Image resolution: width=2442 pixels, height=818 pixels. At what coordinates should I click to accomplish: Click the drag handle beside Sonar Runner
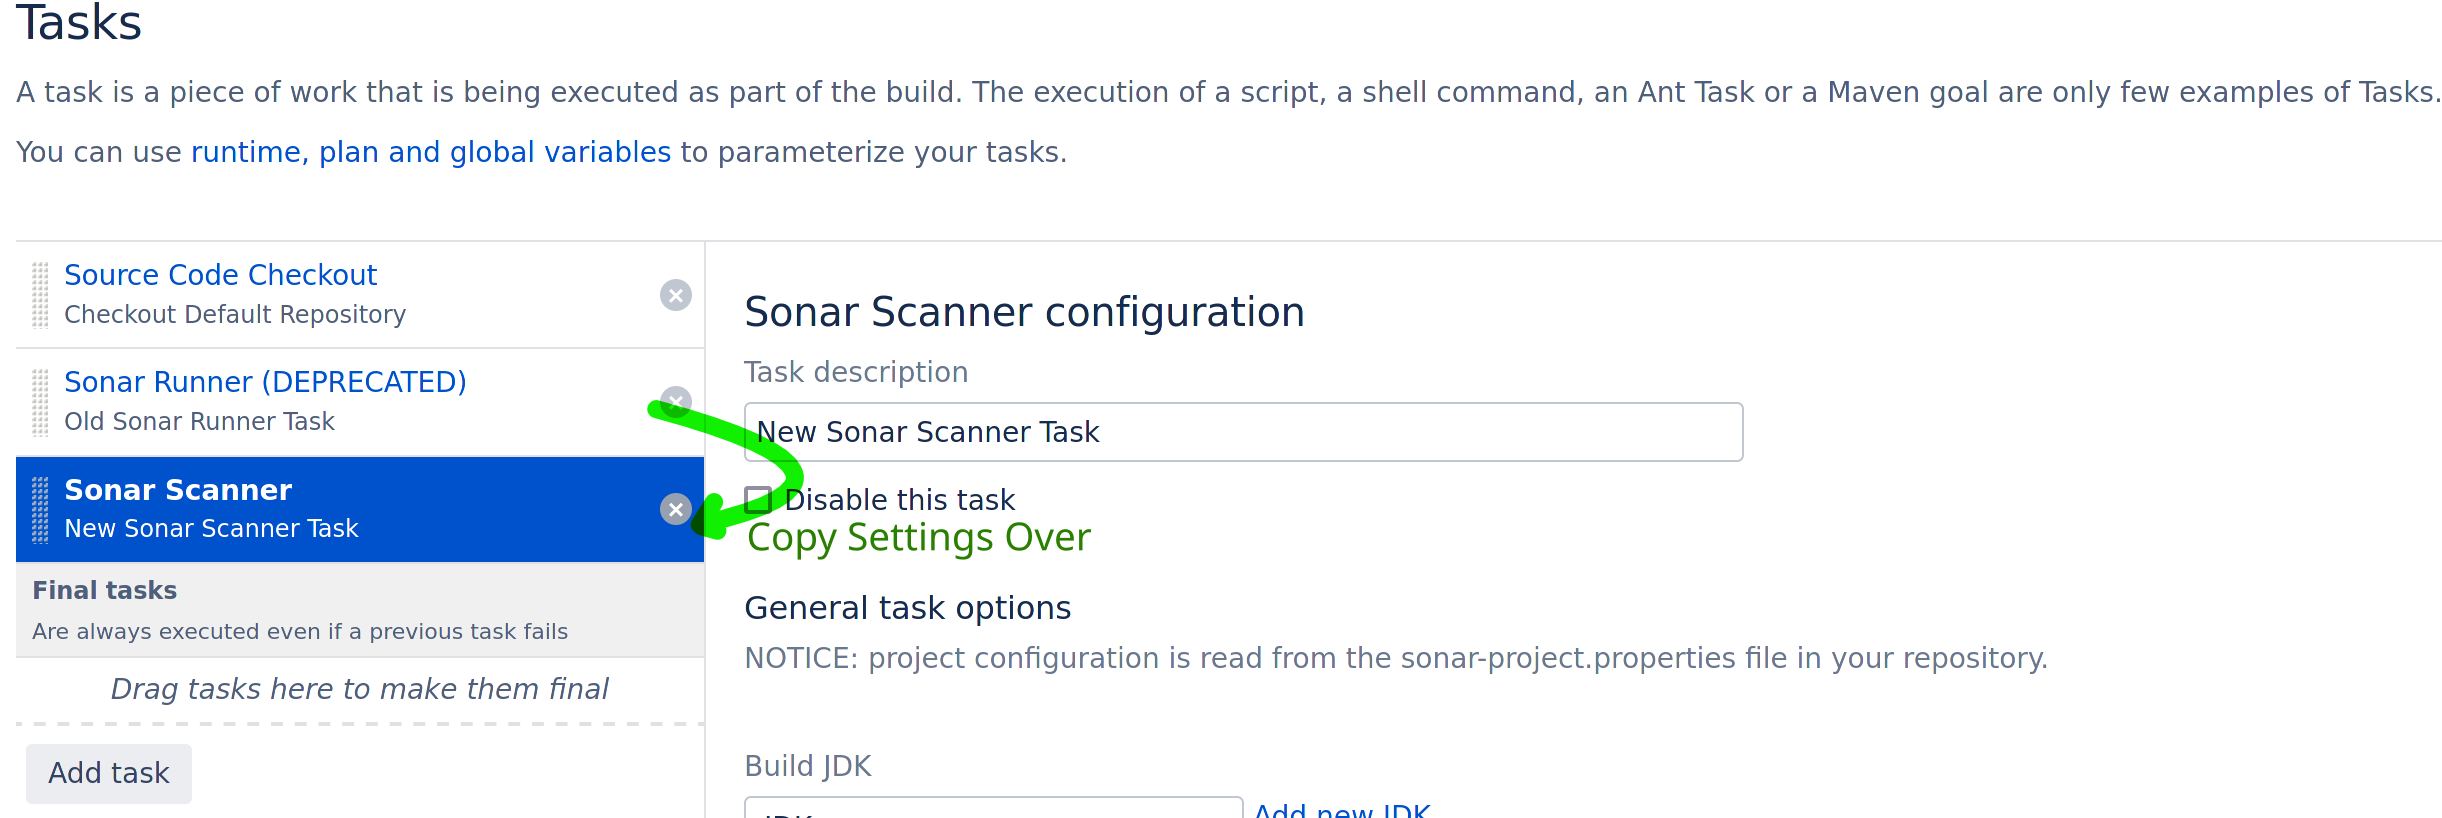pyautogui.click(x=40, y=402)
